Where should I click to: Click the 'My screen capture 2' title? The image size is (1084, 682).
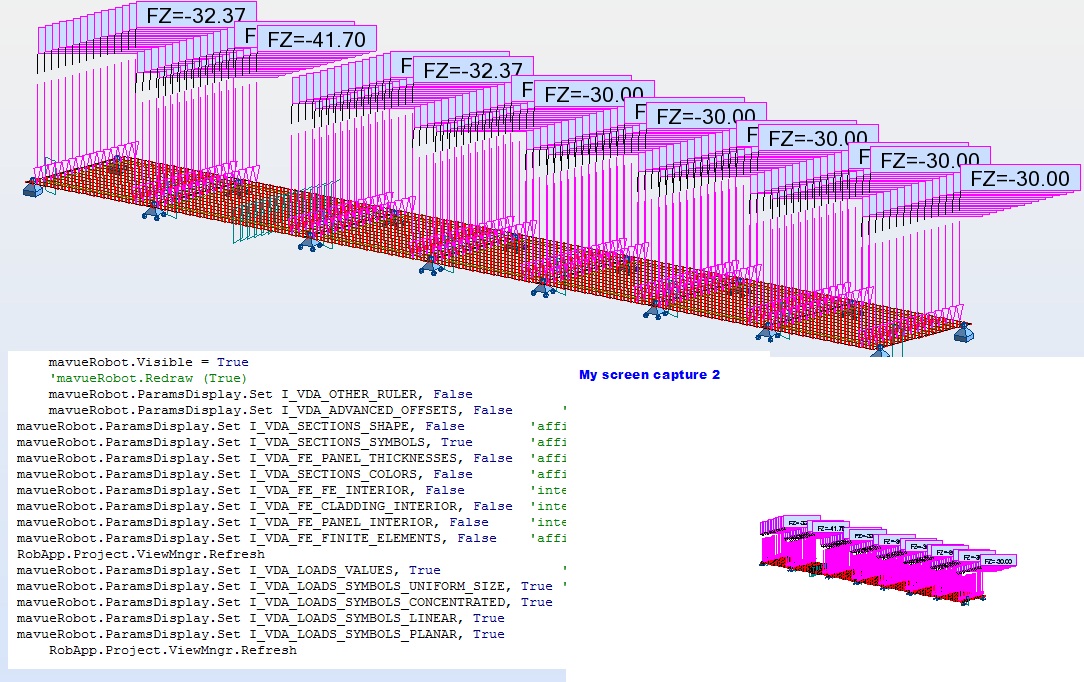click(649, 375)
